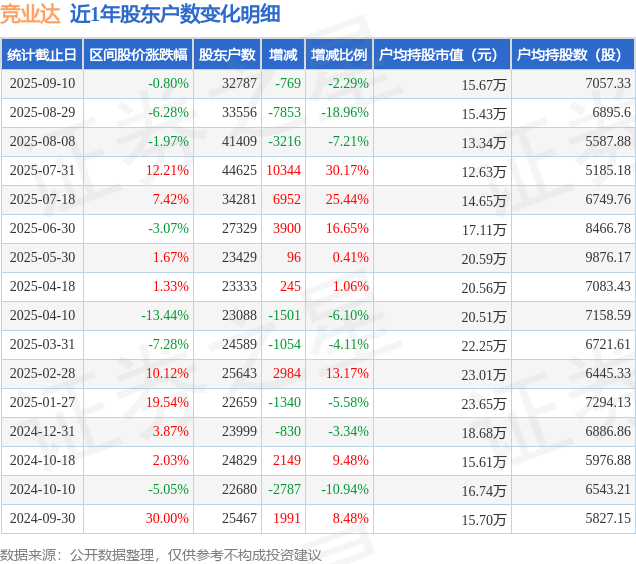Select date cell 2025-04-18
The height and width of the screenshot is (564, 636).
43,286
